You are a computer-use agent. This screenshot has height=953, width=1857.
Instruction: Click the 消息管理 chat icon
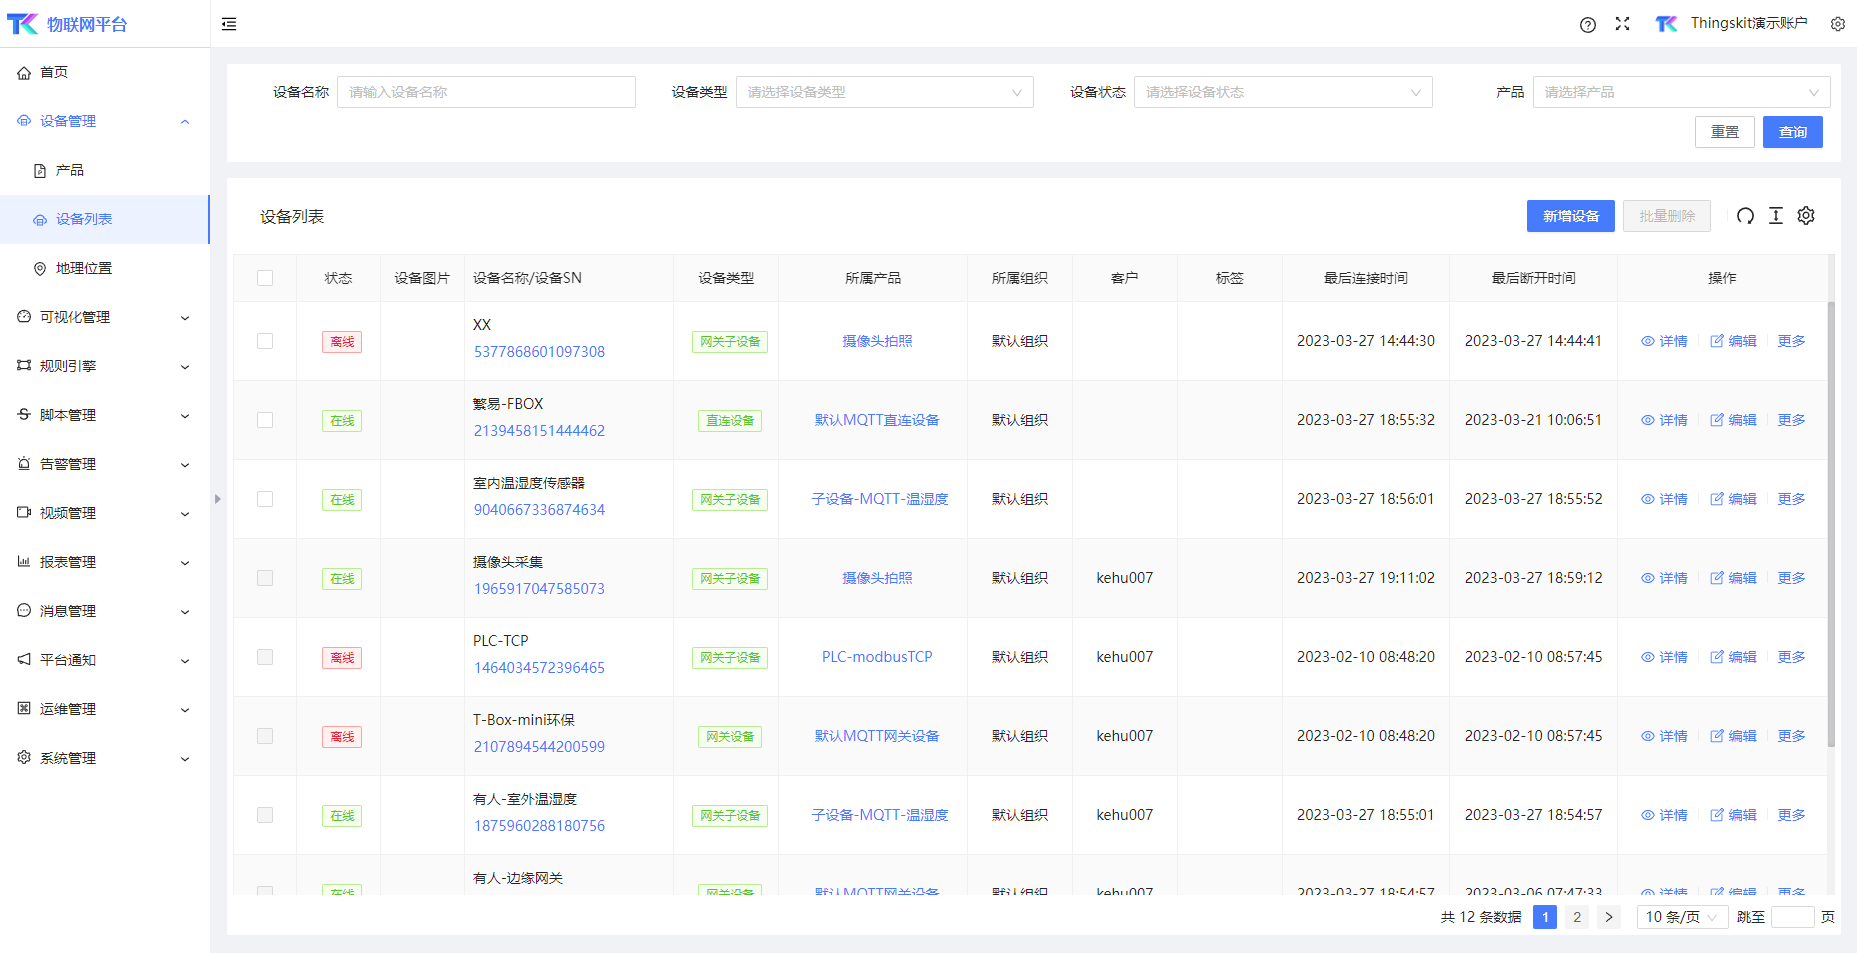tap(24, 611)
